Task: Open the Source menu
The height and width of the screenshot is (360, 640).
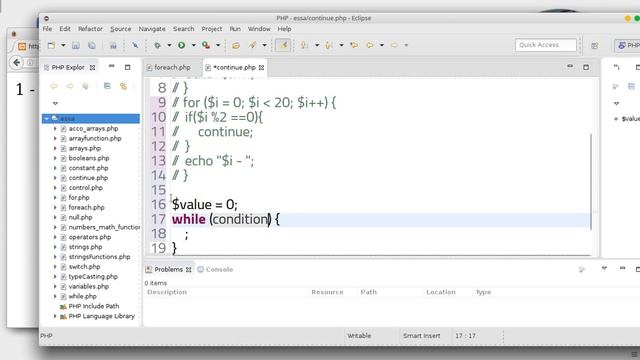Action: pos(120,29)
